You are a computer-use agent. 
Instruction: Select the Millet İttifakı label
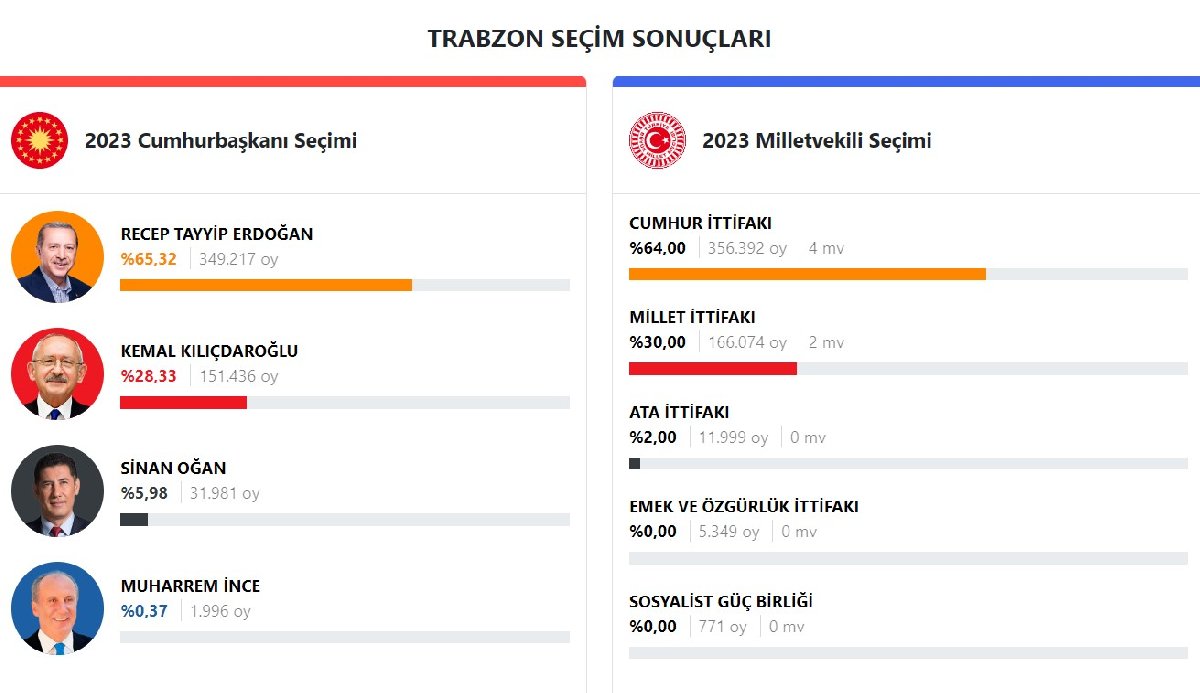click(692, 317)
